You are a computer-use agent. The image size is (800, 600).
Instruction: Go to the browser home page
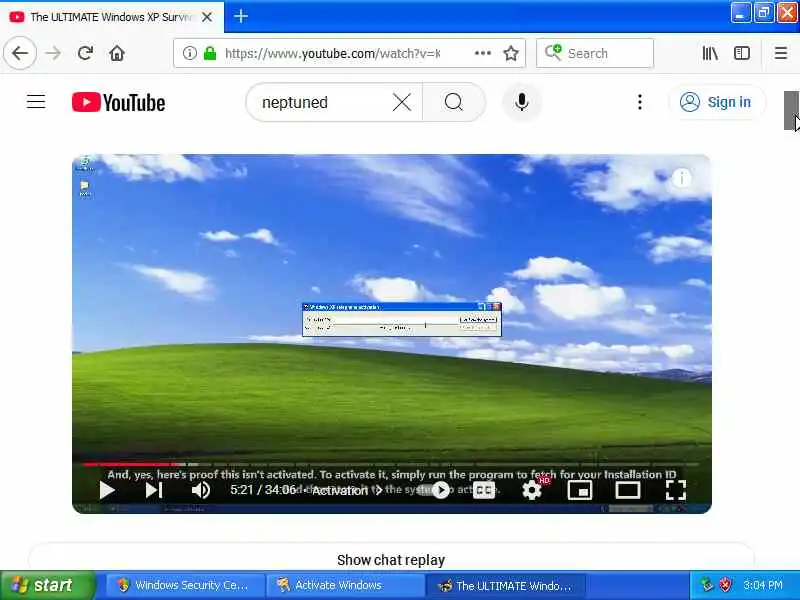117,53
